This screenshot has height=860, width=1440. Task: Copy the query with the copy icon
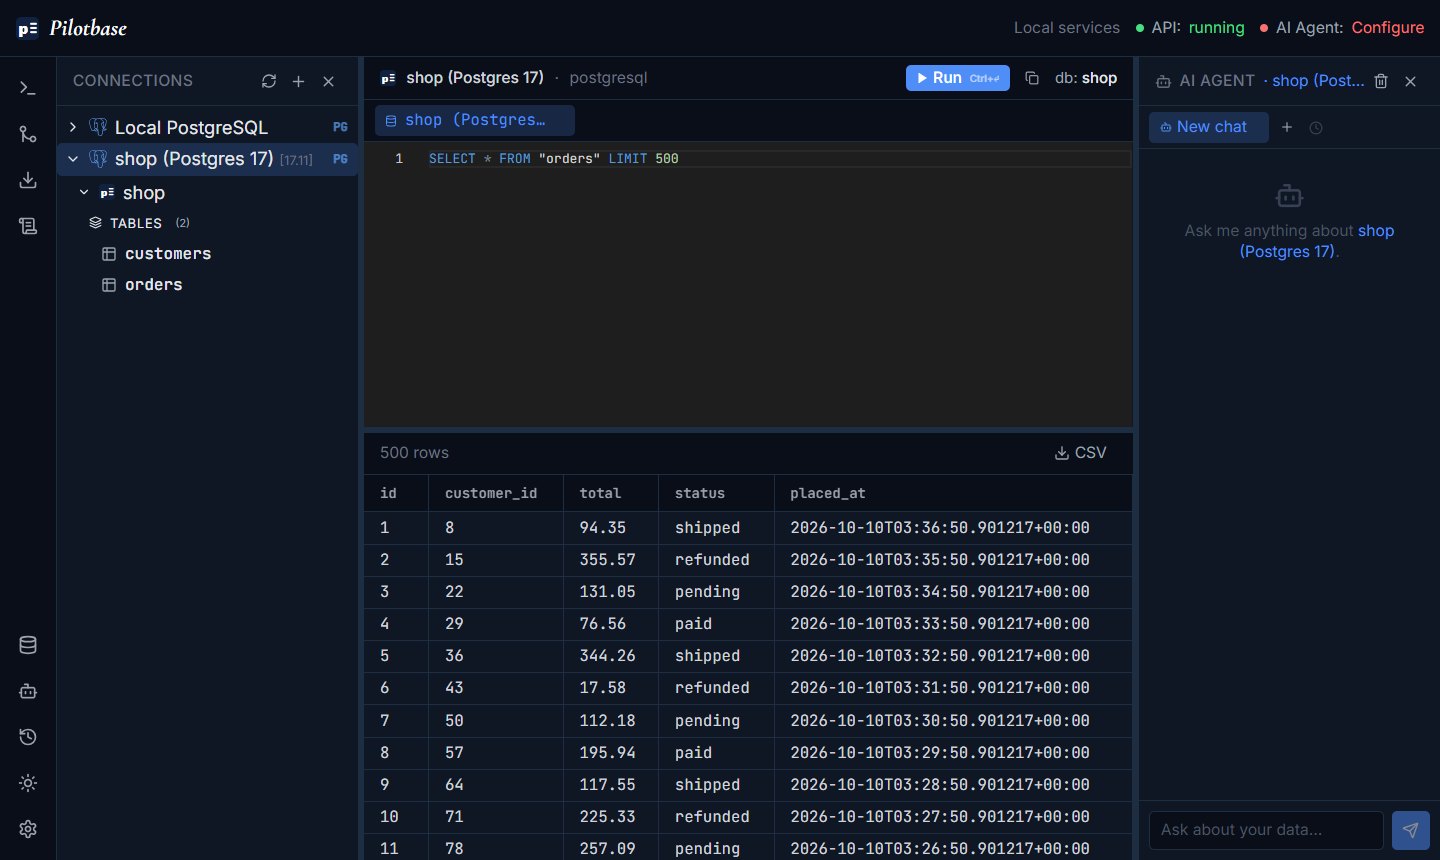[1032, 78]
